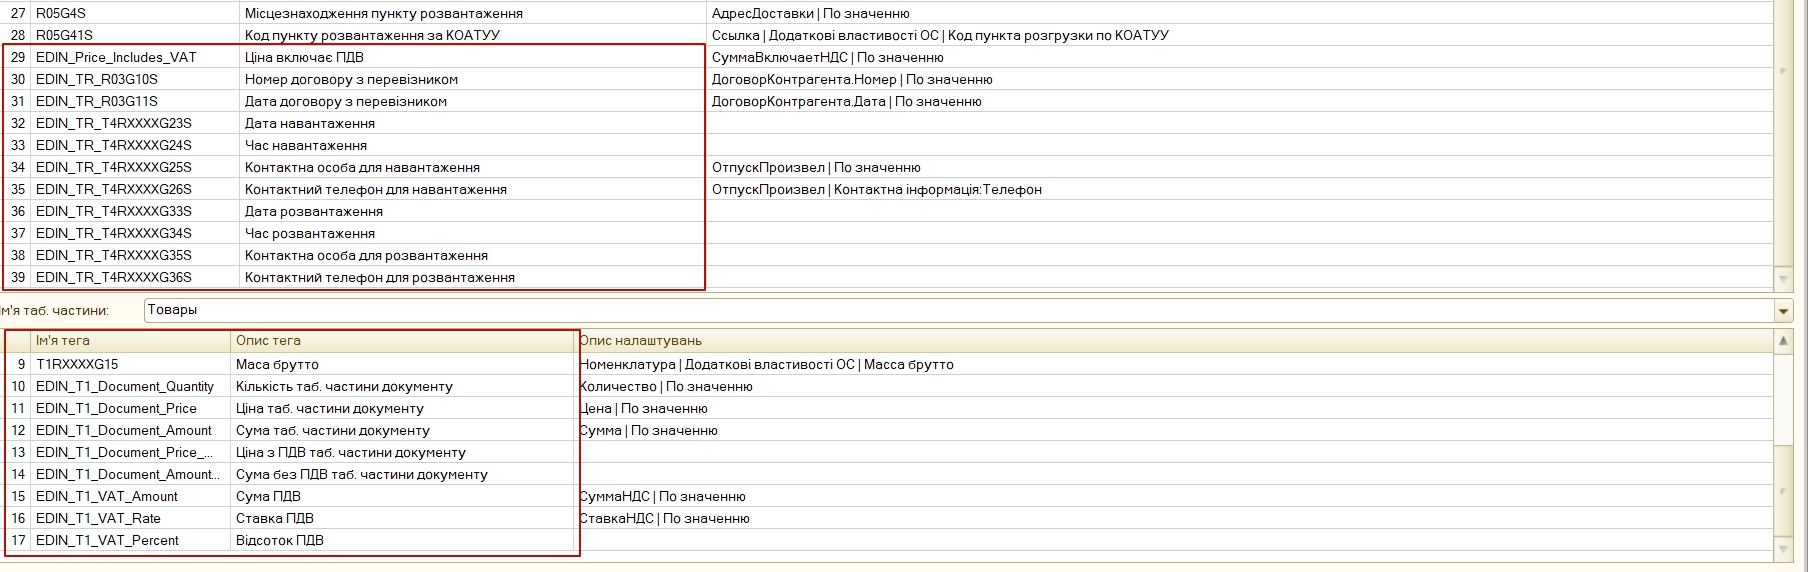The width and height of the screenshot is (1808, 572).
Task: Select the EDIN_TR_T4RXXXXG23S tag cell
Action: (x=136, y=123)
